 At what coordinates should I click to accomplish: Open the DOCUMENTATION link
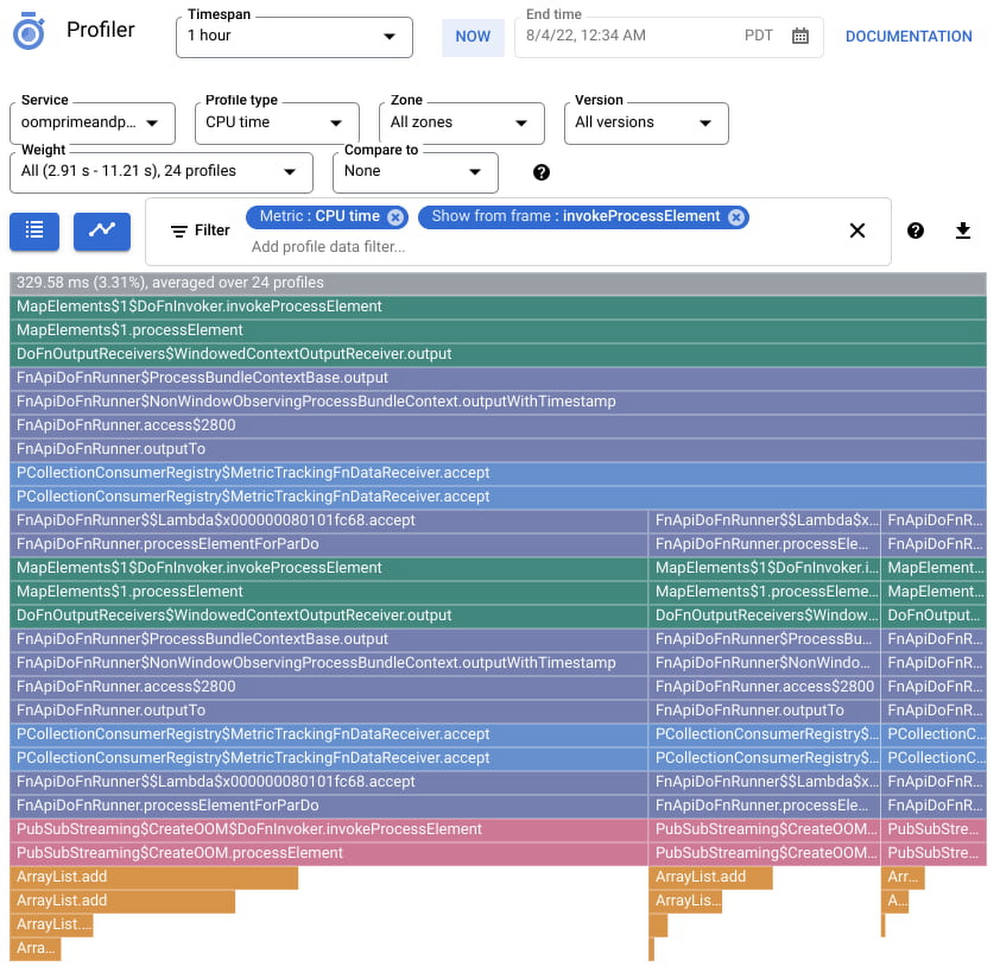908,37
